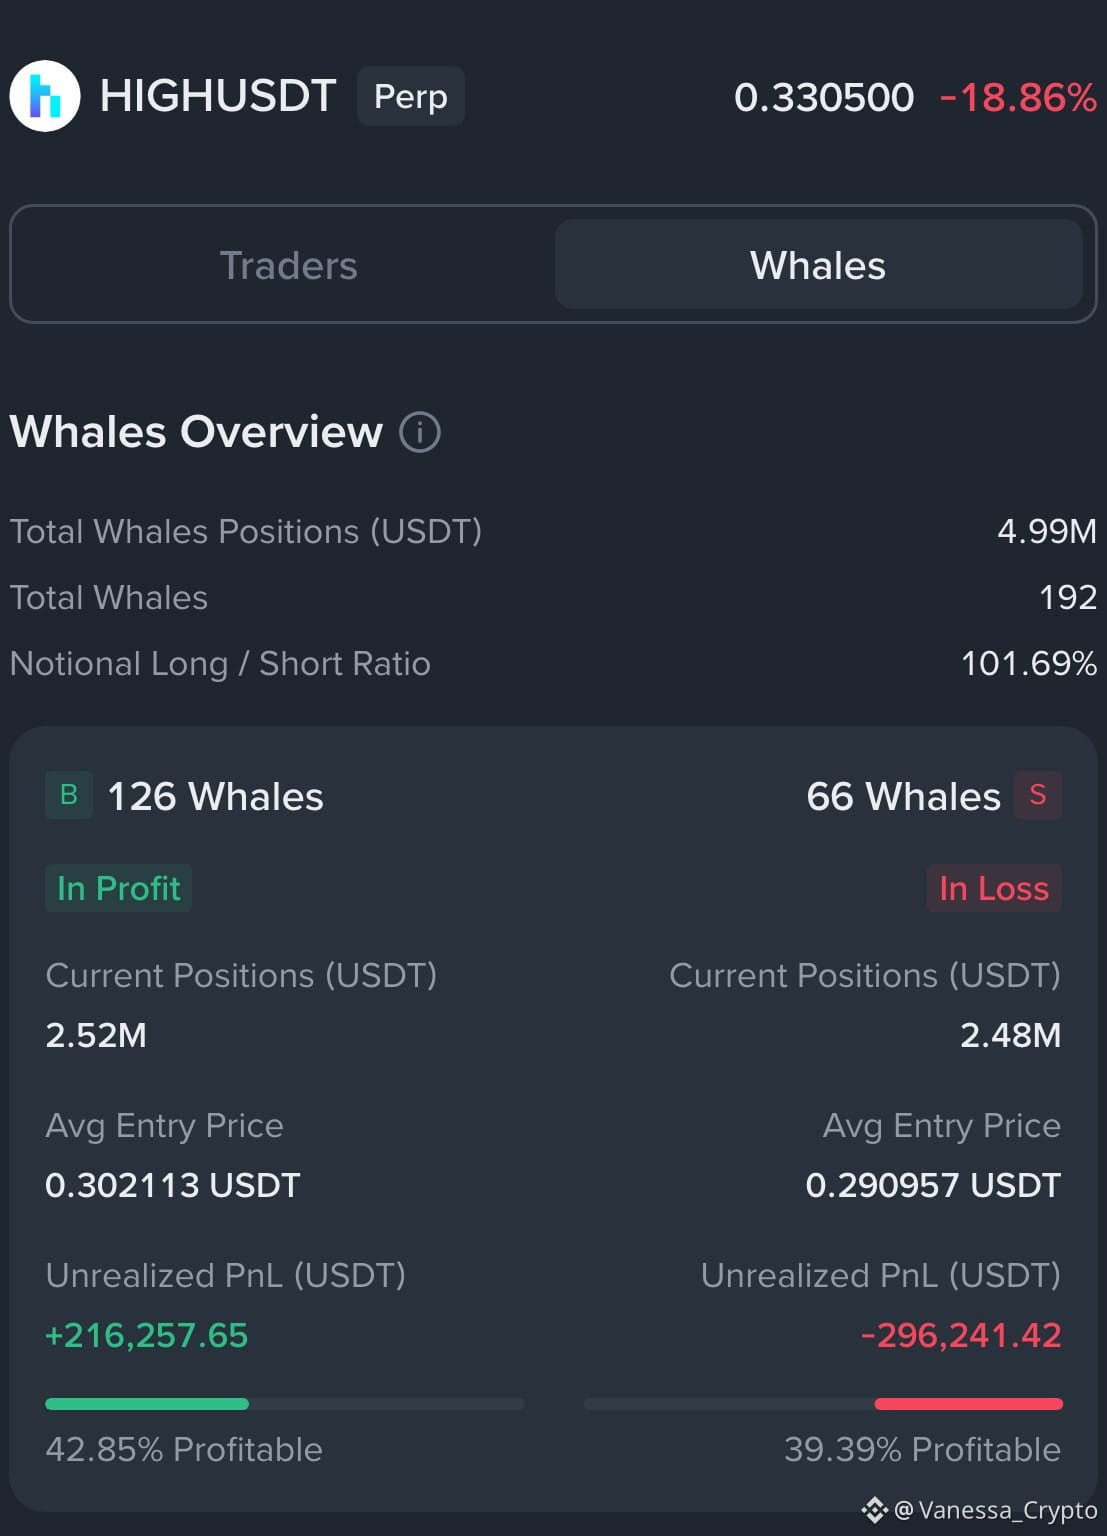This screenshot has height=1536, width=1107.
Task: Select the Whales tab
Action: [818, 265]
